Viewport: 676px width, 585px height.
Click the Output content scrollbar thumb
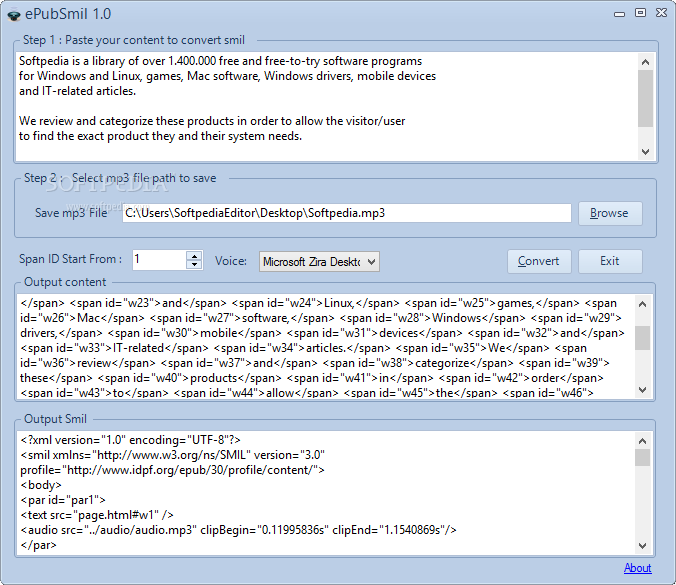(642, 338)
